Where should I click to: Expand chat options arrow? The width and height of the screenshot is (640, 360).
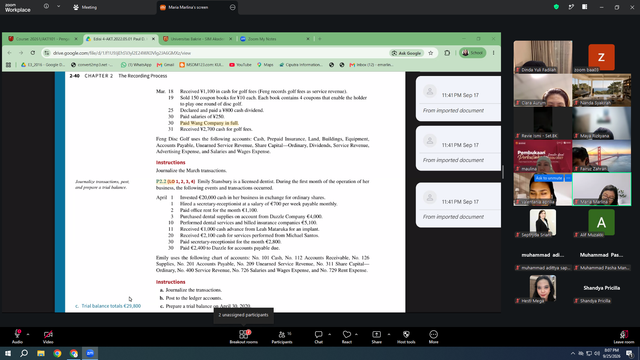pyautogui.click(x=329, y=334)
